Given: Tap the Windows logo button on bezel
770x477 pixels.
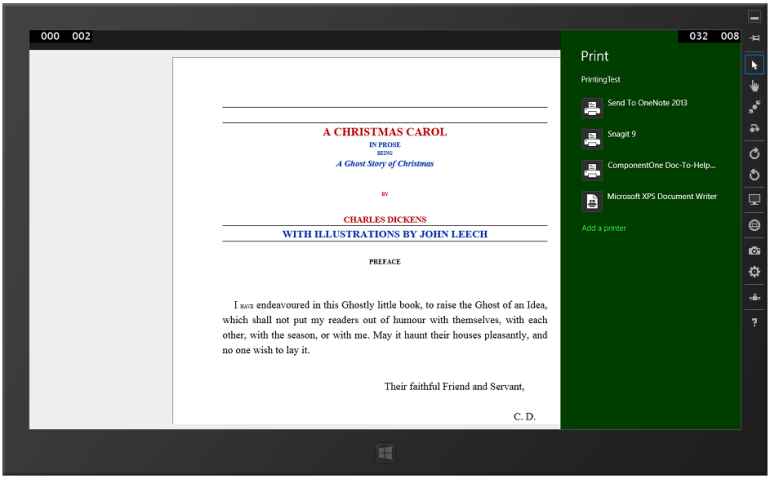Looking at the screenshot, I should click(385, 453).
